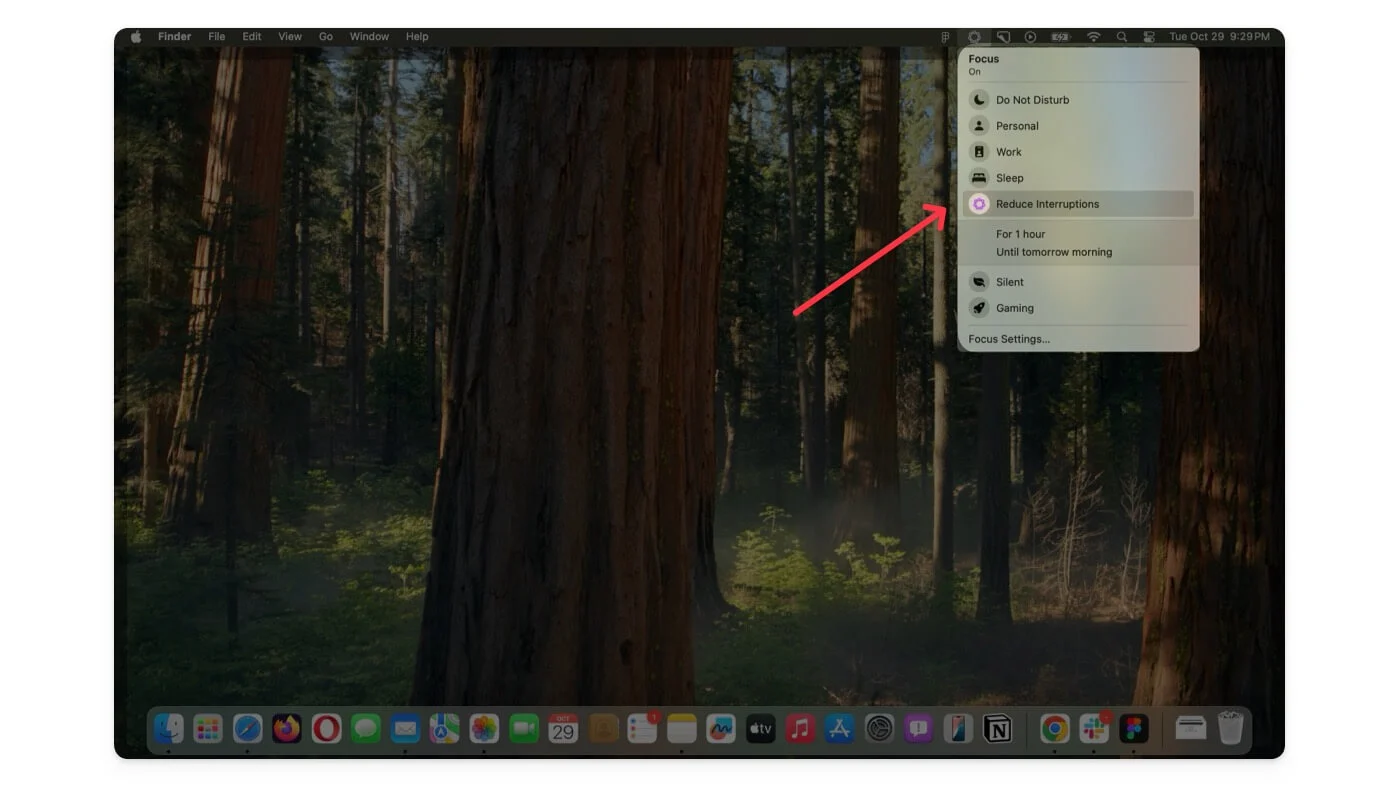Viewport: 1399px width, 787px height.
Task: Open the View menu
Action: tap(290, 37)
